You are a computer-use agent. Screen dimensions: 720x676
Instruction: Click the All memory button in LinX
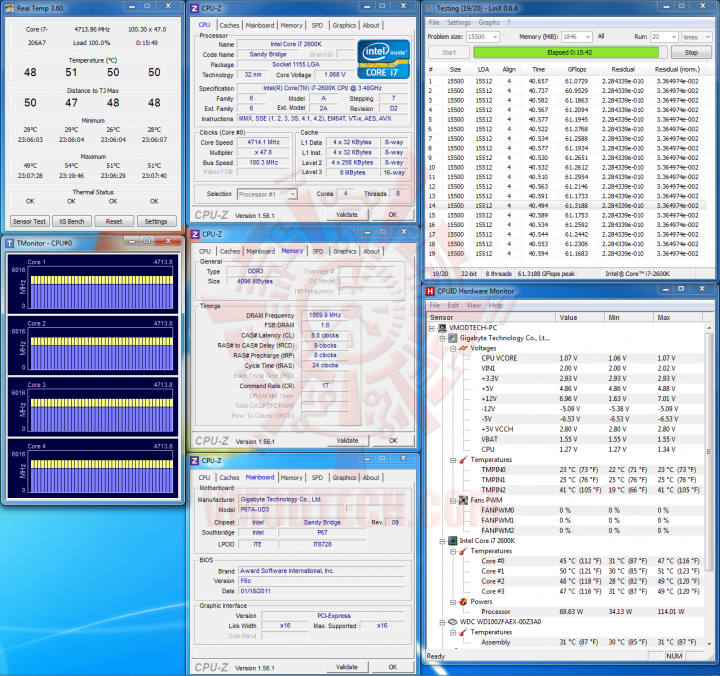tap(601, 36)
